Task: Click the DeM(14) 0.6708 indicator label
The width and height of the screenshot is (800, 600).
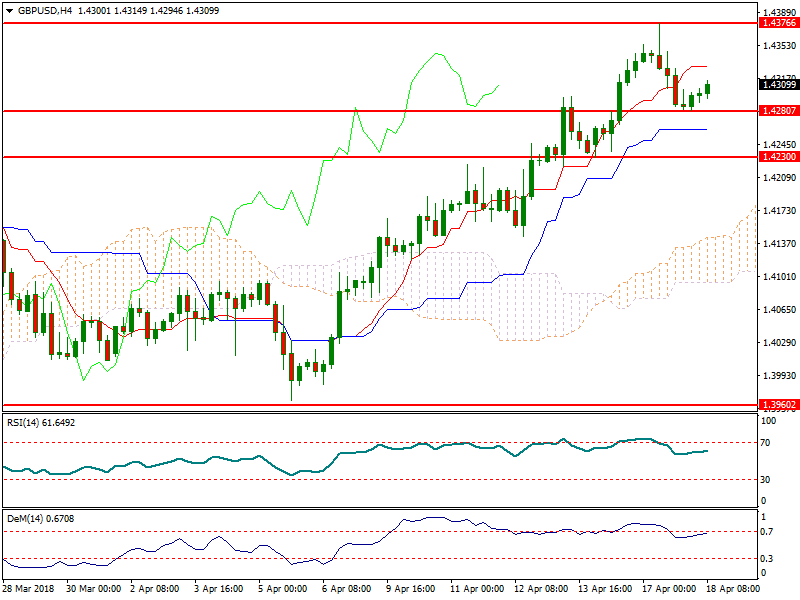Action: pos(41,518)
